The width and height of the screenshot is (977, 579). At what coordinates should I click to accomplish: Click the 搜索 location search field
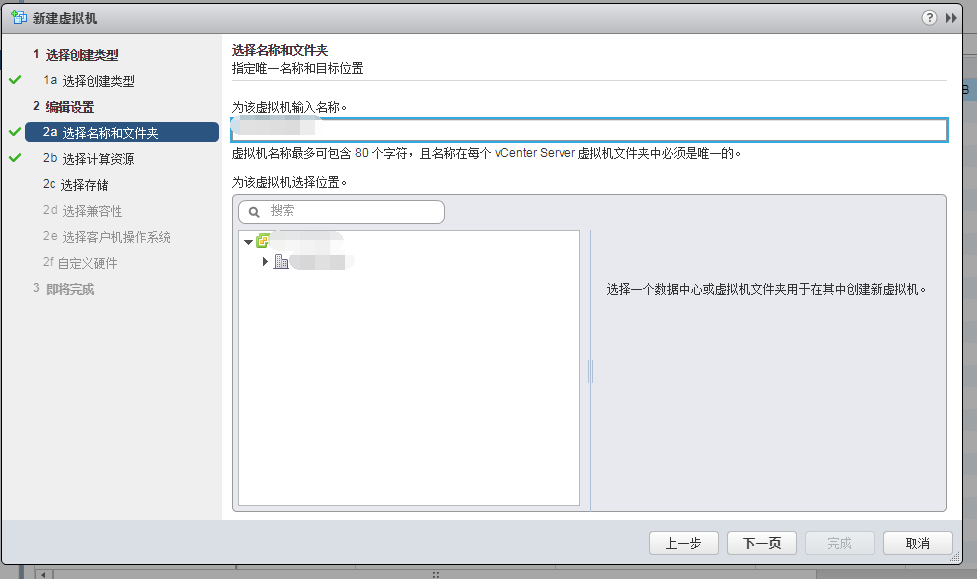(x=341, y=212)
